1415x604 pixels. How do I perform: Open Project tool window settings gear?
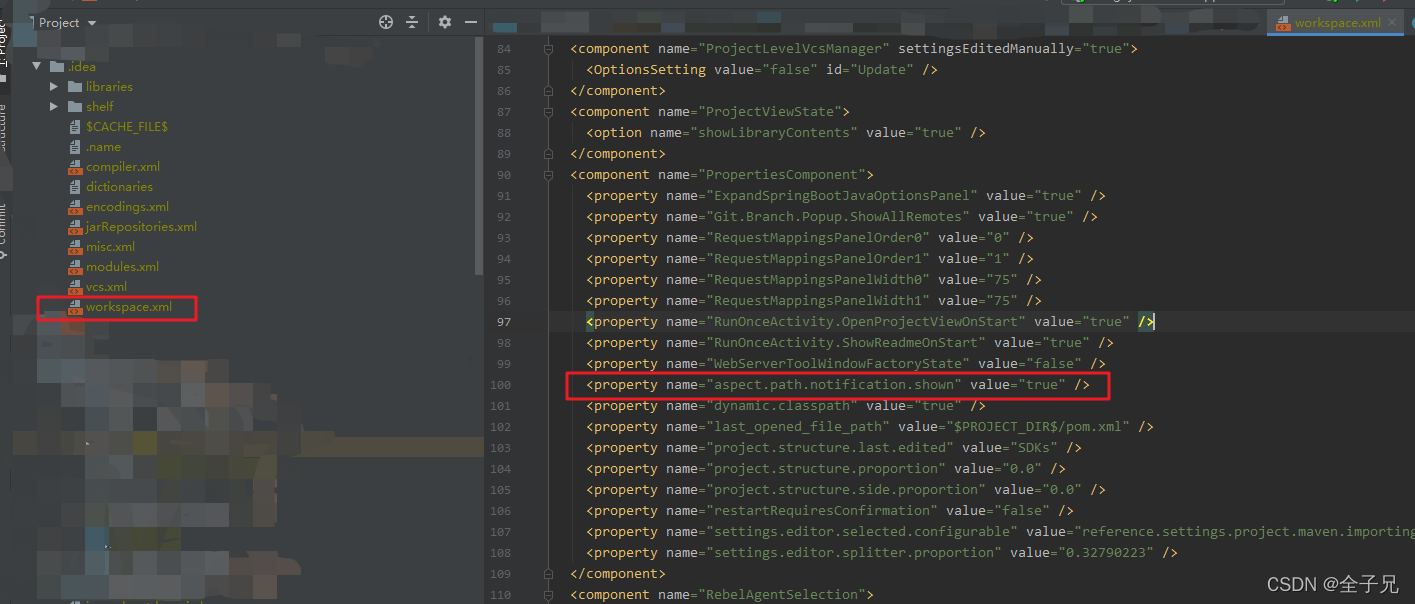(444, 21)
